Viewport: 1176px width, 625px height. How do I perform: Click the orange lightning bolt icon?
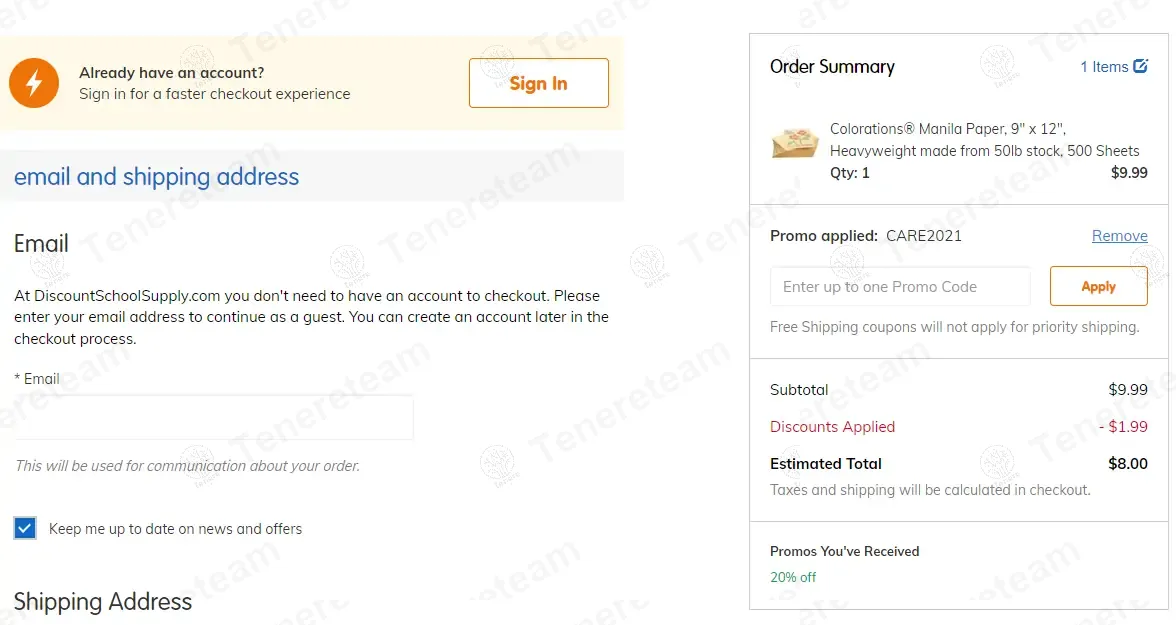coord(34,83)
